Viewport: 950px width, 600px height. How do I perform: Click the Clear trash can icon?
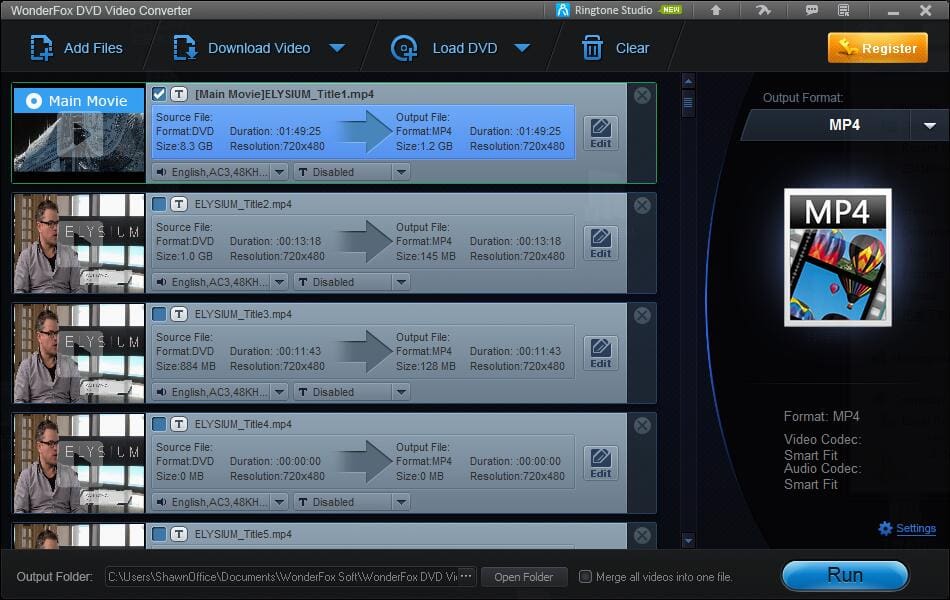592,48
